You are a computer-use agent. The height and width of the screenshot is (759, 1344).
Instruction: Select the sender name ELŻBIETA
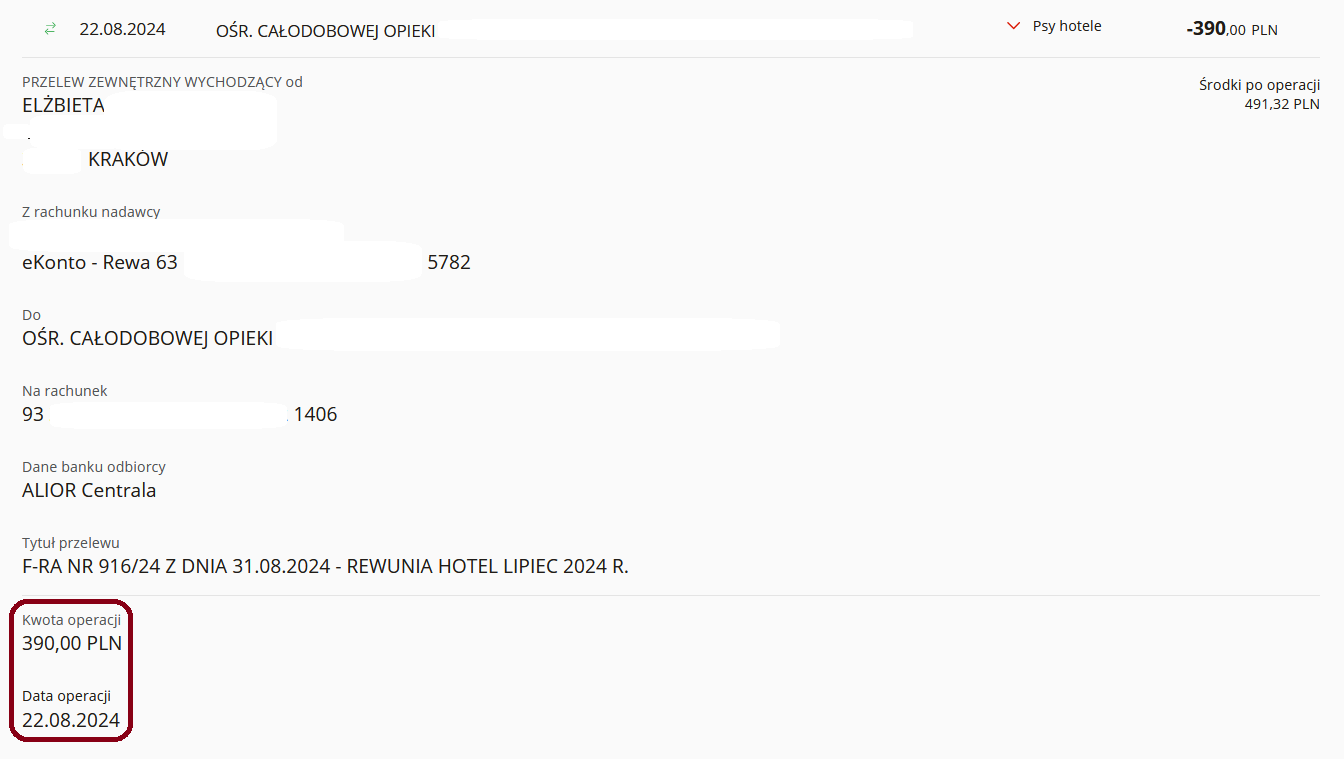63,105
